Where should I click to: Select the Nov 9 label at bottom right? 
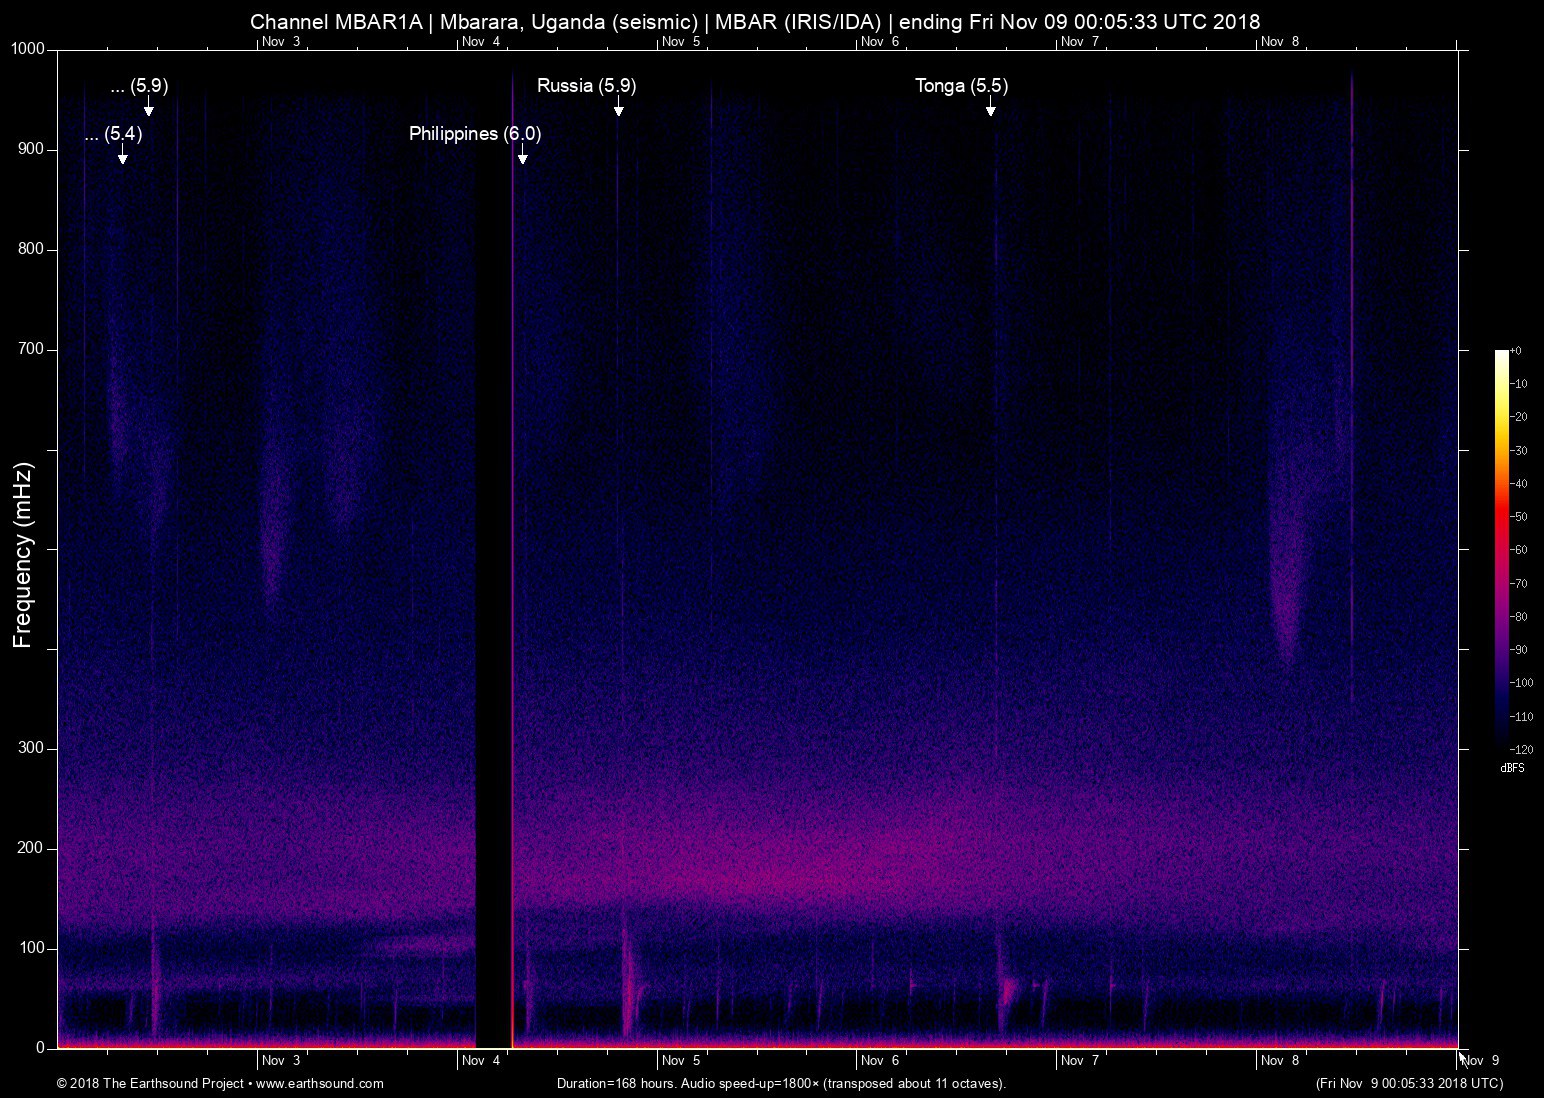click(x=1481, y=1060)
